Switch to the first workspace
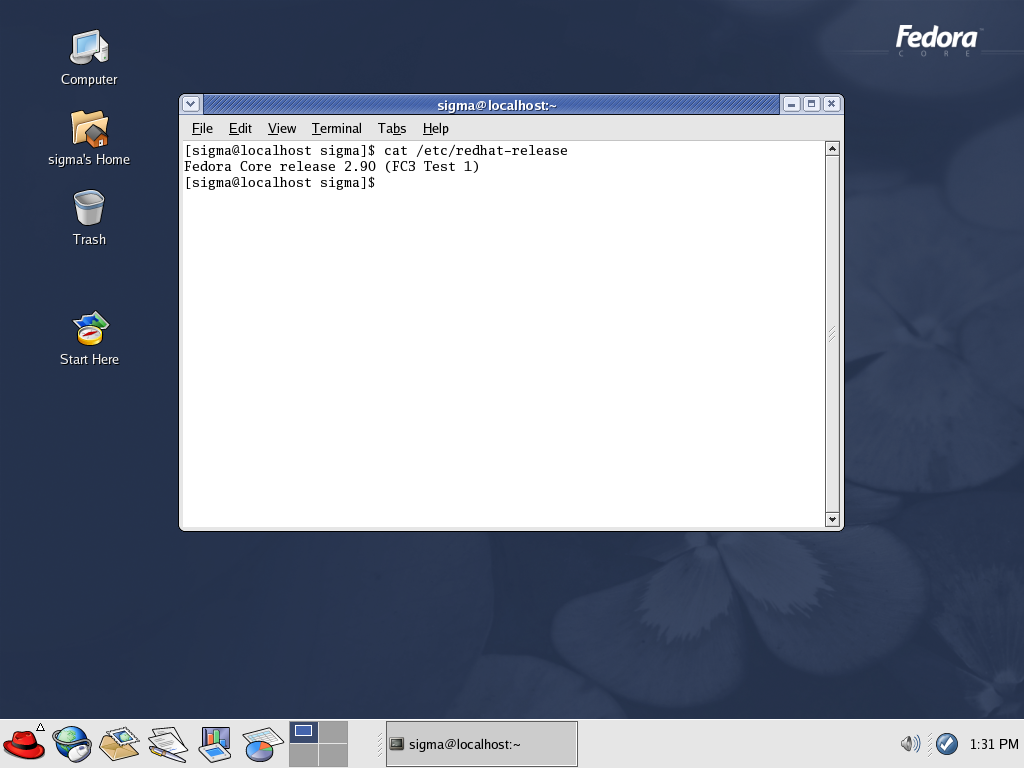Screen dimensions: 1024x768 point(304,732)
